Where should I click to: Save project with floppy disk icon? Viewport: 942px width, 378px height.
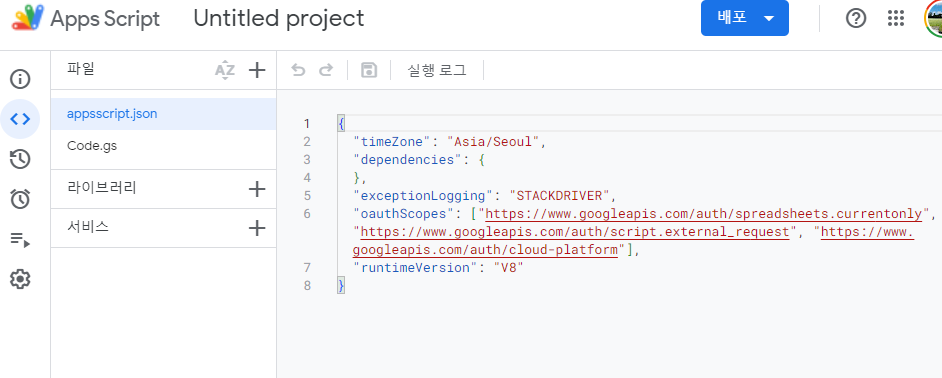[x=368, y=70]
